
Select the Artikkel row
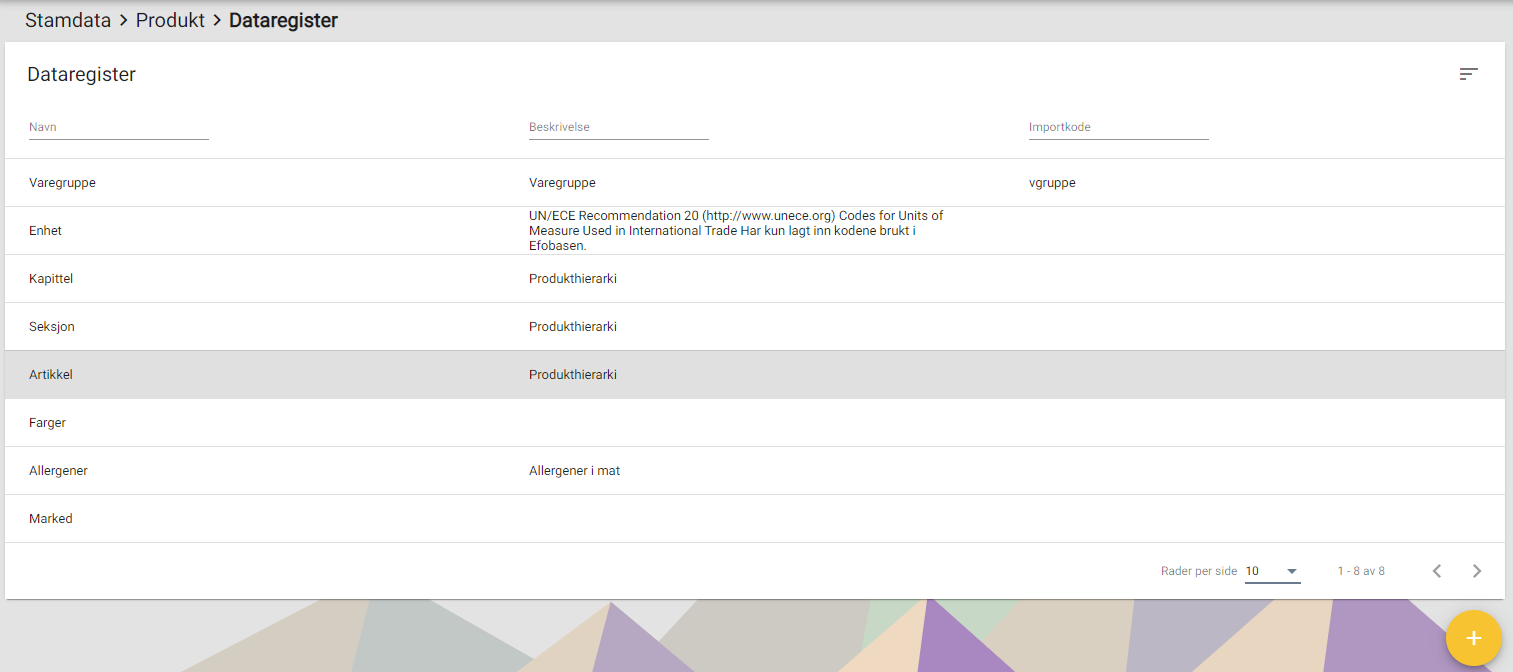pyautogui.click(x=51, y=375)
